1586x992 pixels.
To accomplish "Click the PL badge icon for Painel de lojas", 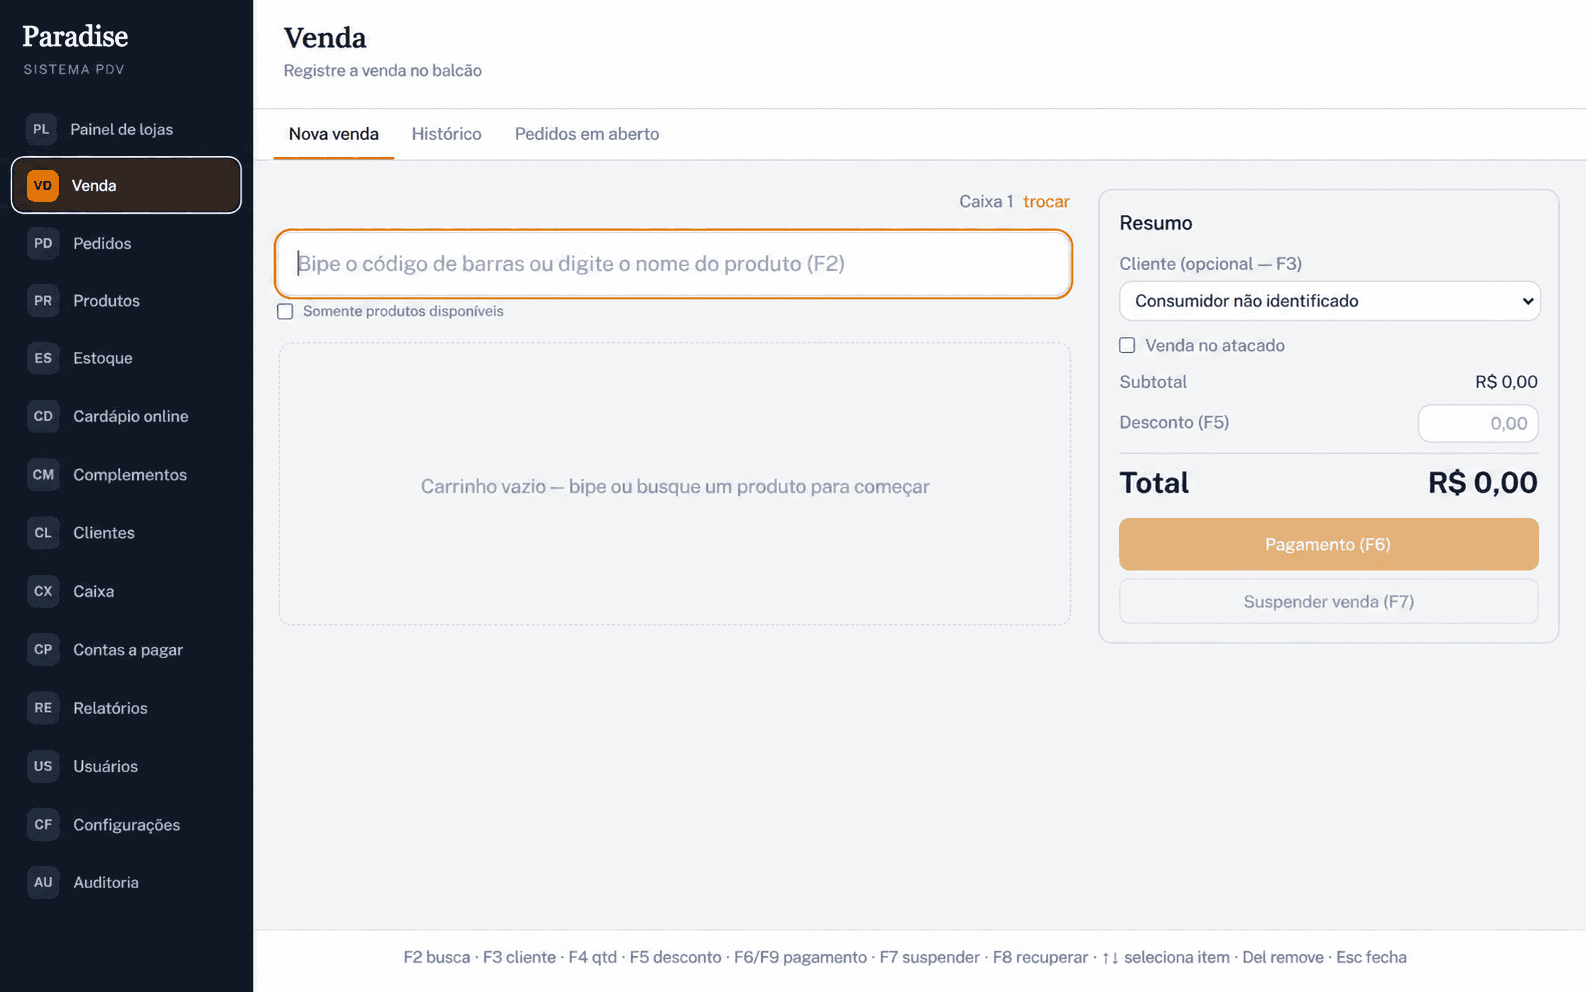I will 41,129.
